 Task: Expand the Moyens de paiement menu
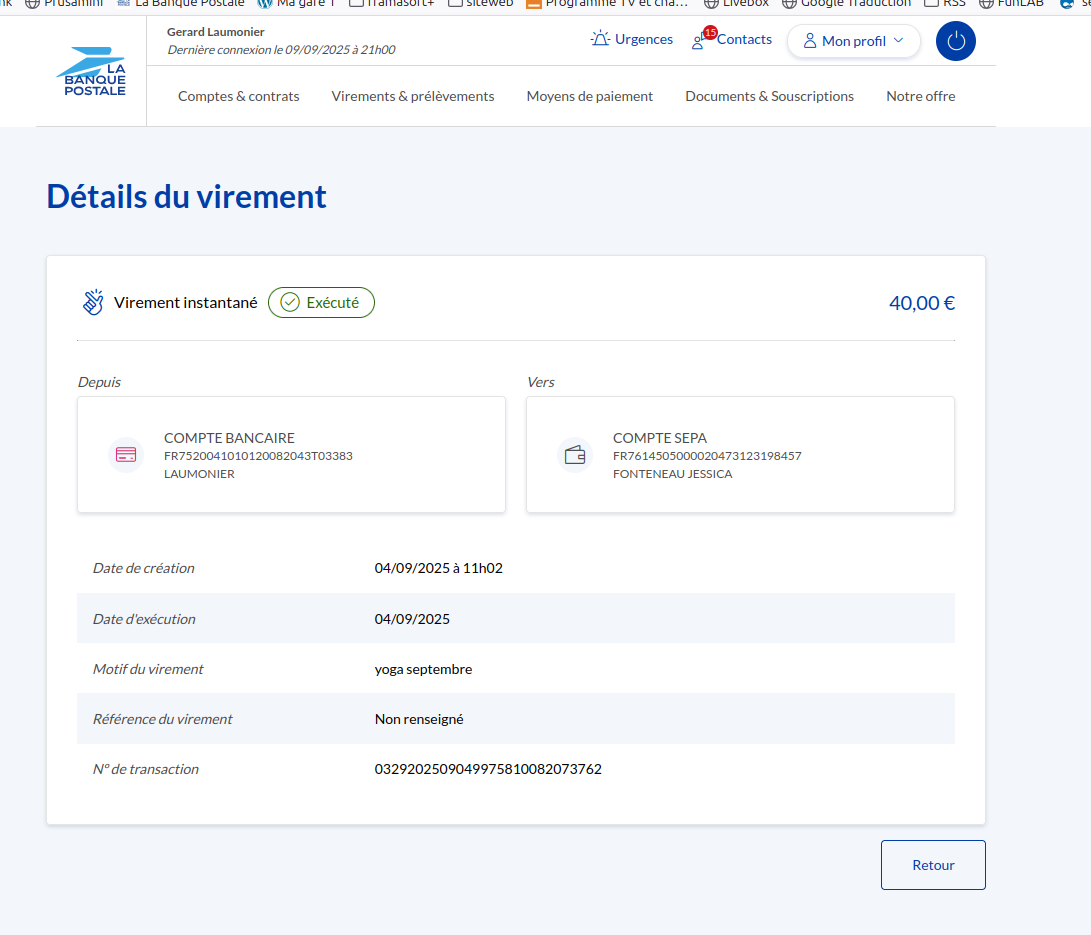click(589, 96)
